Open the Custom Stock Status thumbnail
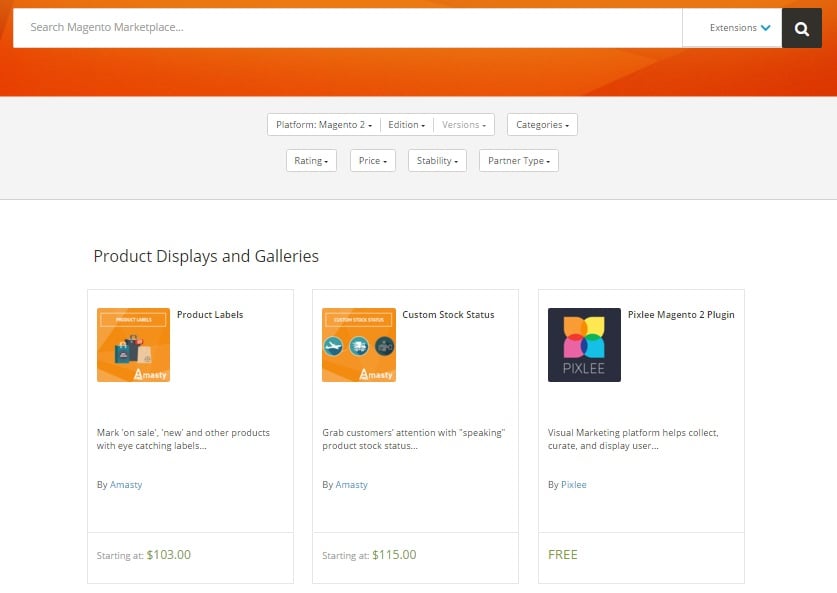Image resolution: width=837 pixels, height=593 pixels. click(x=359, y=345)
